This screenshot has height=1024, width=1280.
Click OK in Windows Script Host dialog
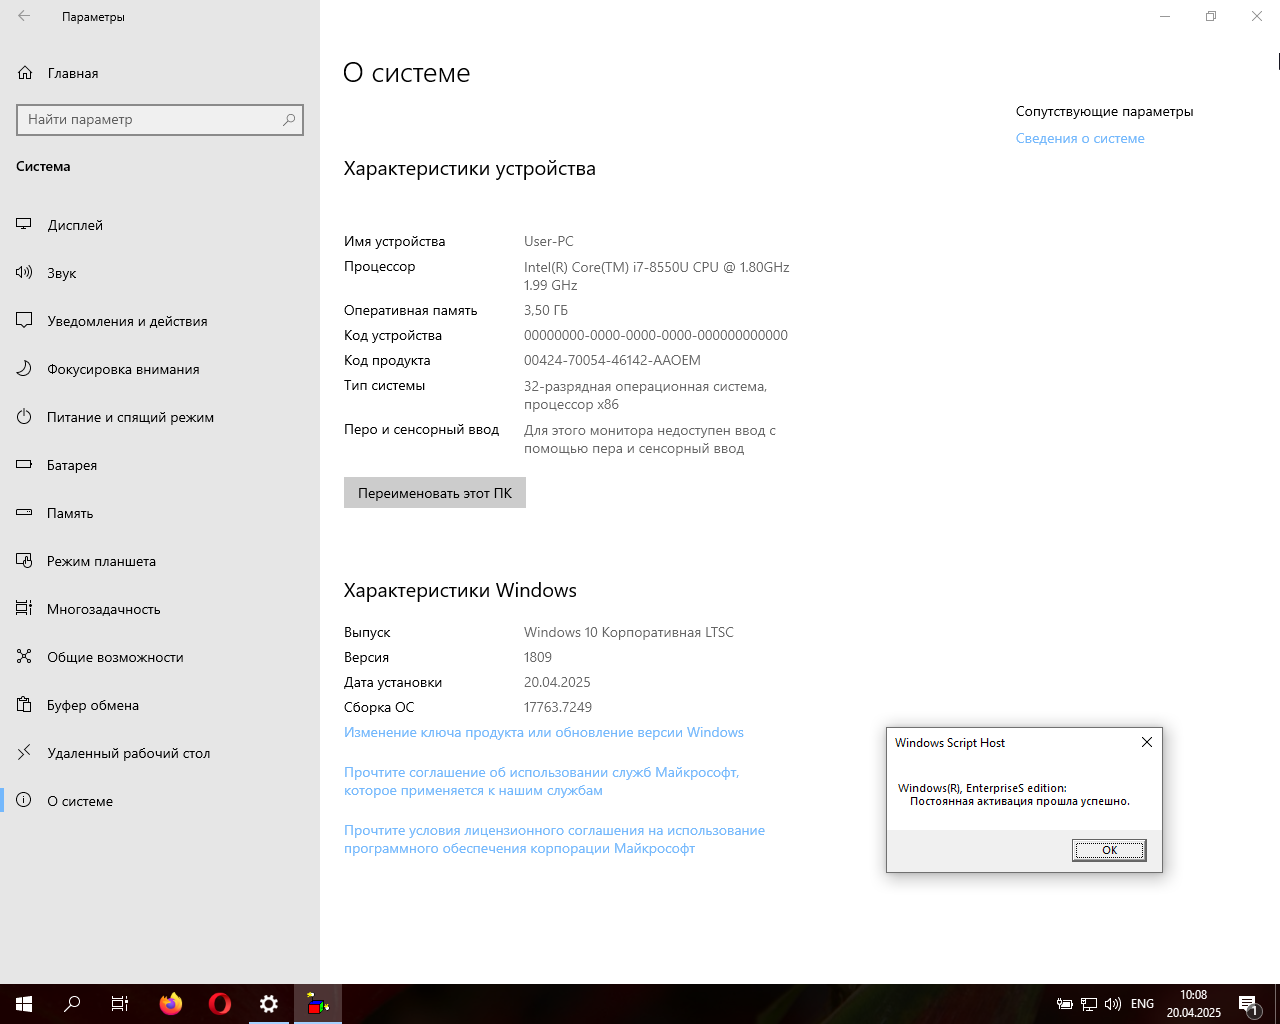(1109, 850)
